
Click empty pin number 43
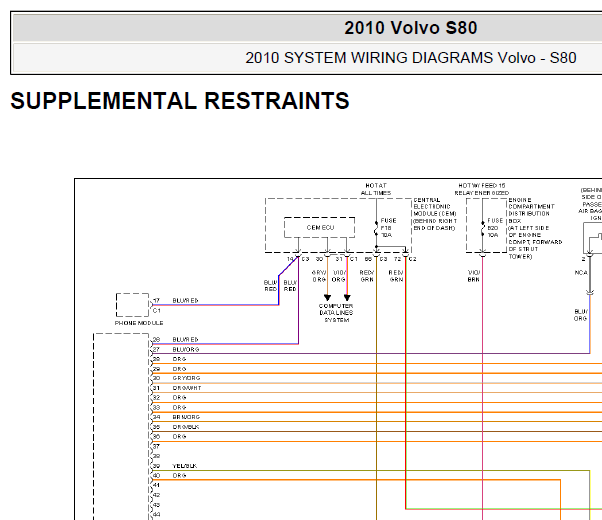(156, 505)
